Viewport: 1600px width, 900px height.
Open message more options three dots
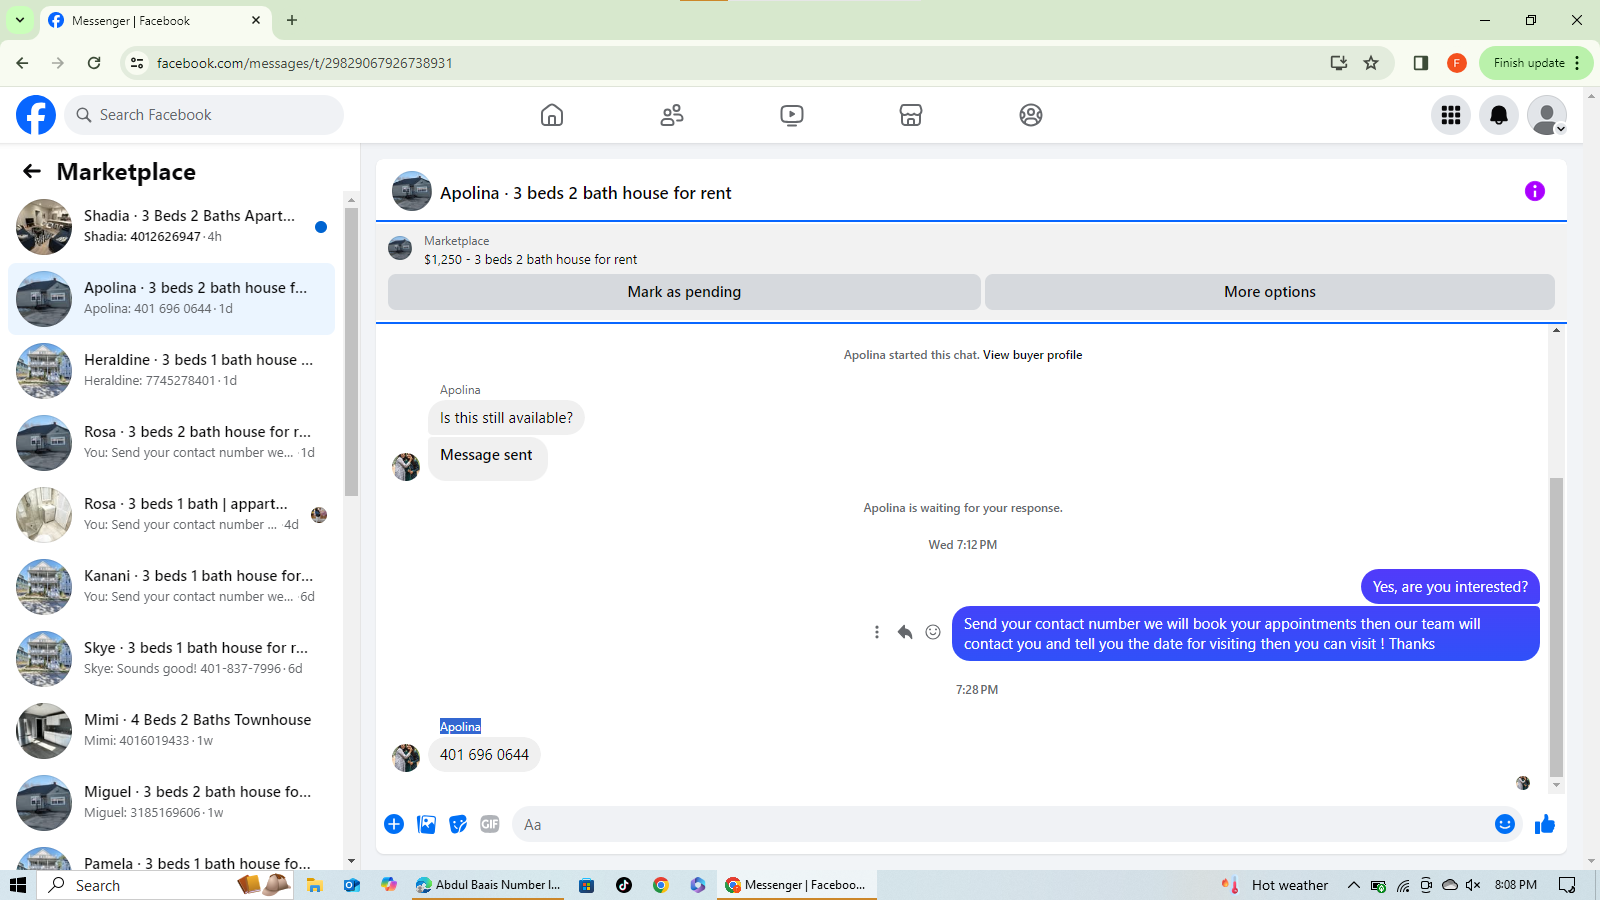point(877,632)
